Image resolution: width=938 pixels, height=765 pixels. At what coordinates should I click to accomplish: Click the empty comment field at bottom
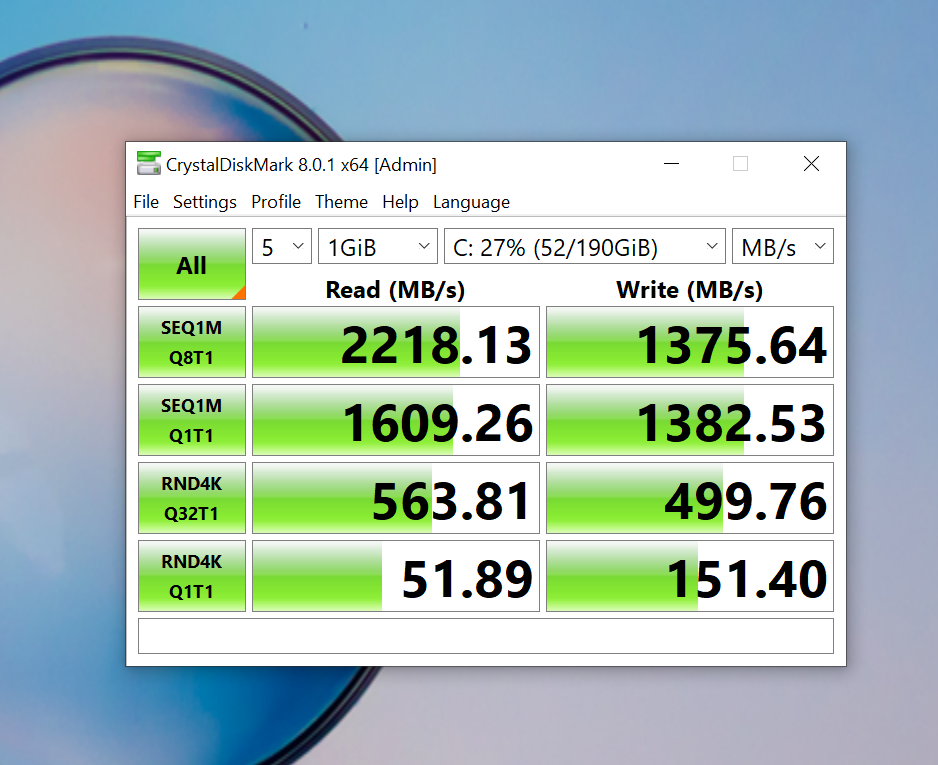point(486,636)
